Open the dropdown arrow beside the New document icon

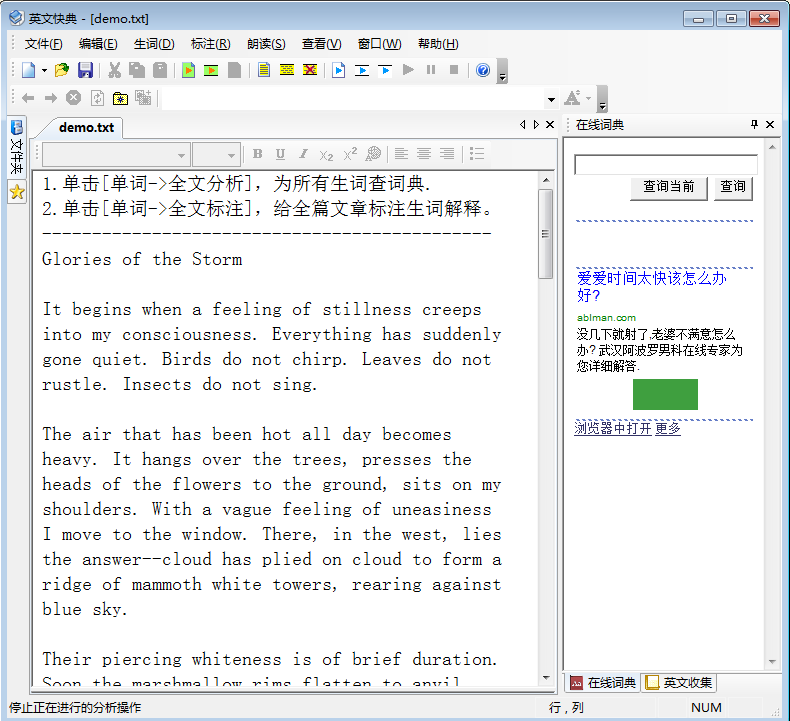click(x=44, y=70)
